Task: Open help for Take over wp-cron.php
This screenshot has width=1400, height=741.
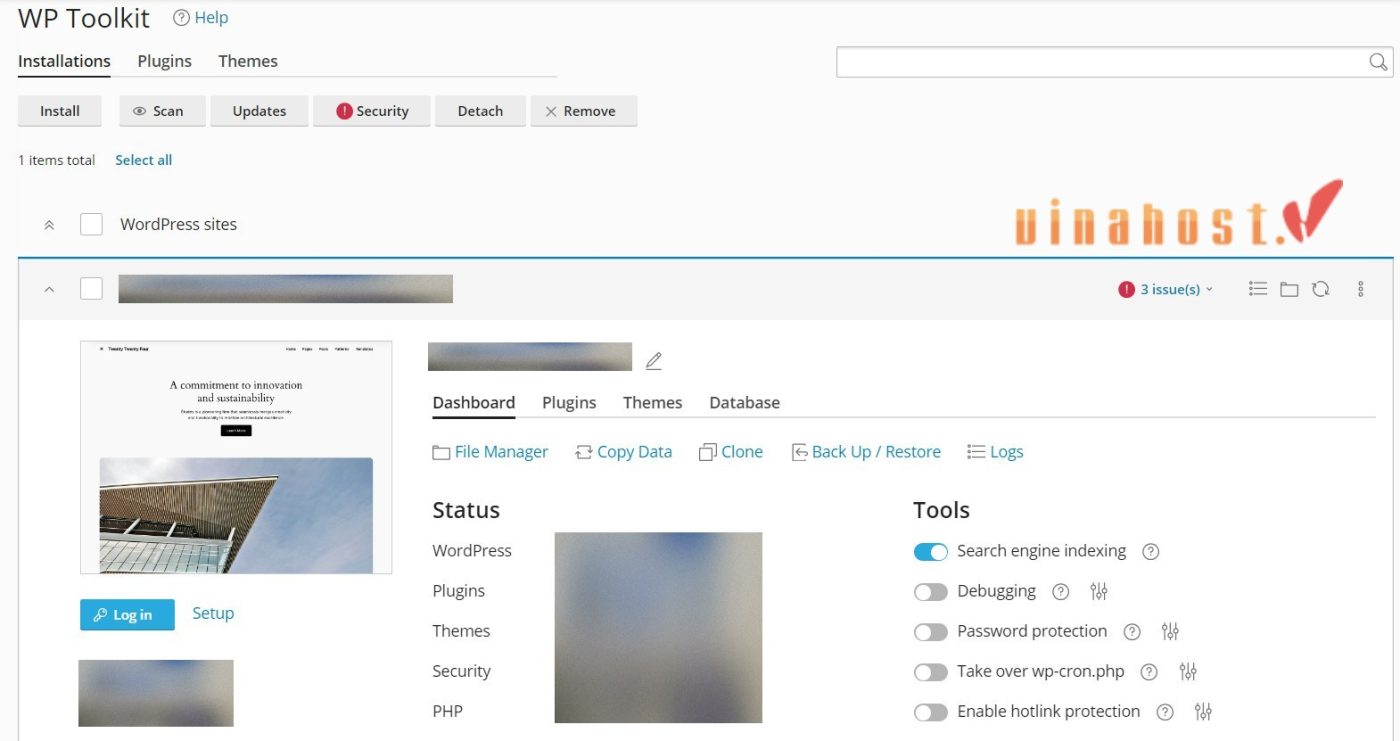Action: [x=1149, y=671]
